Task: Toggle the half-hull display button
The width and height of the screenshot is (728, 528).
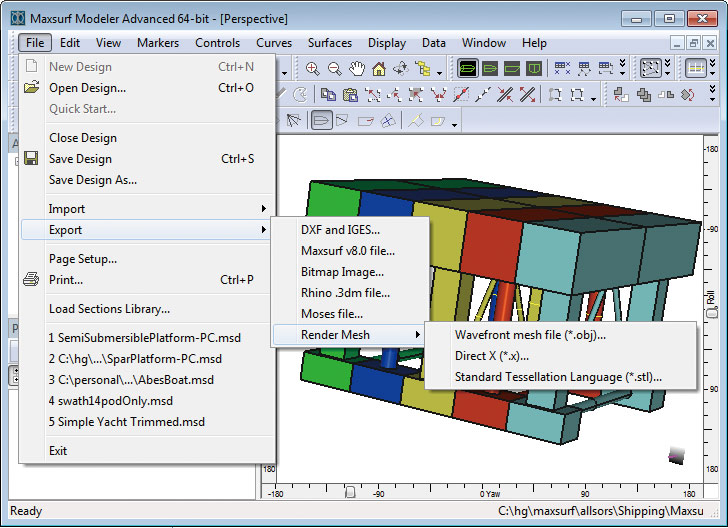Action: coord(343,121)
